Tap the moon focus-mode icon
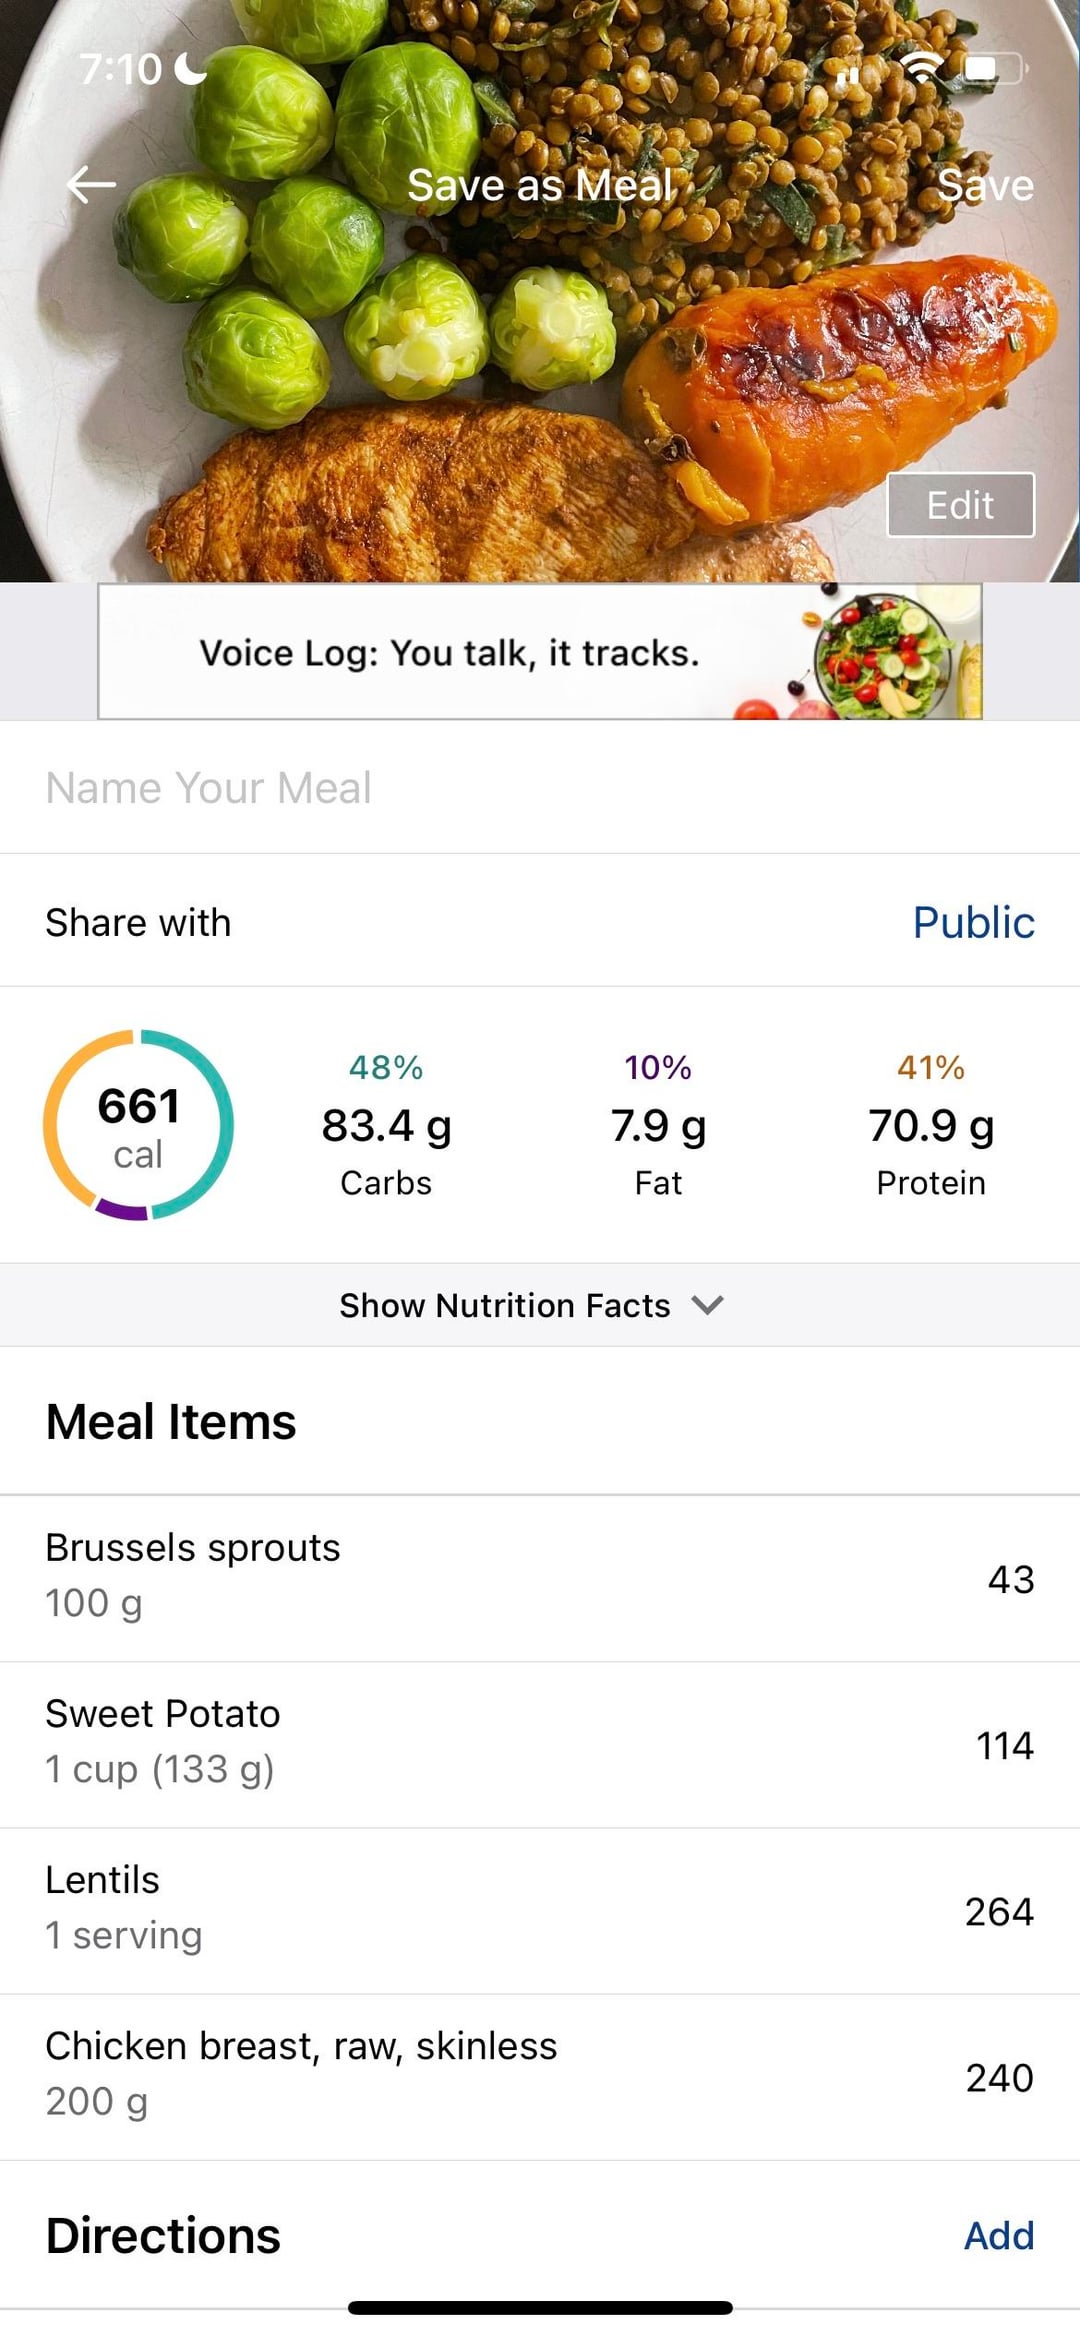 tap(190, 68)
